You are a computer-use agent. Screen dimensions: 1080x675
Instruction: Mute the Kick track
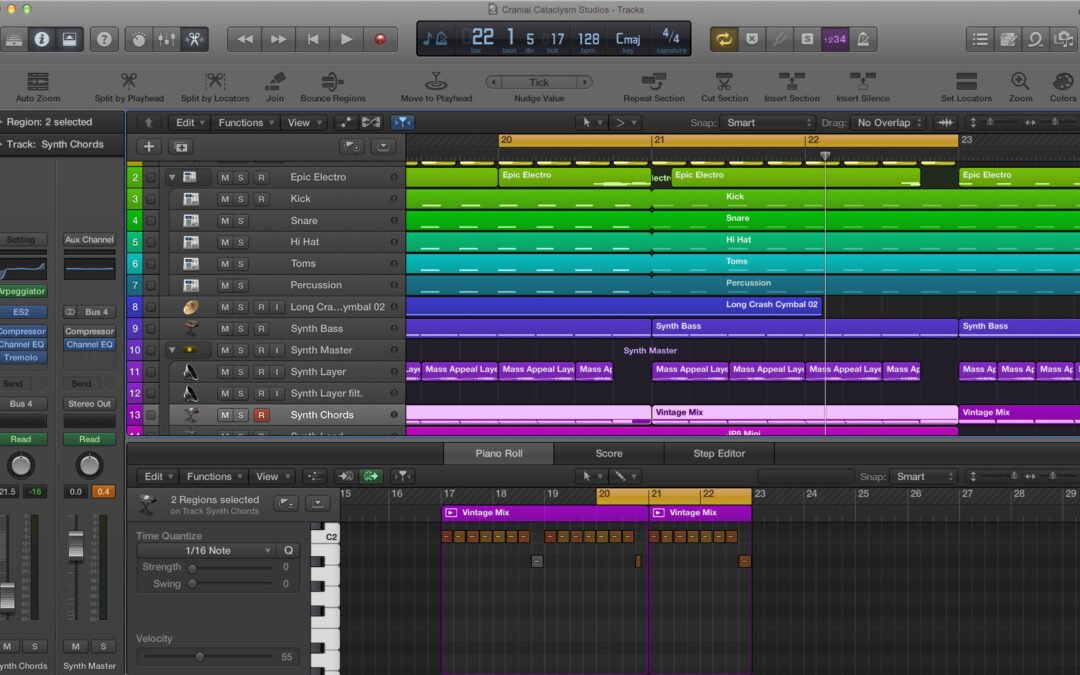(x=225, y=199)
